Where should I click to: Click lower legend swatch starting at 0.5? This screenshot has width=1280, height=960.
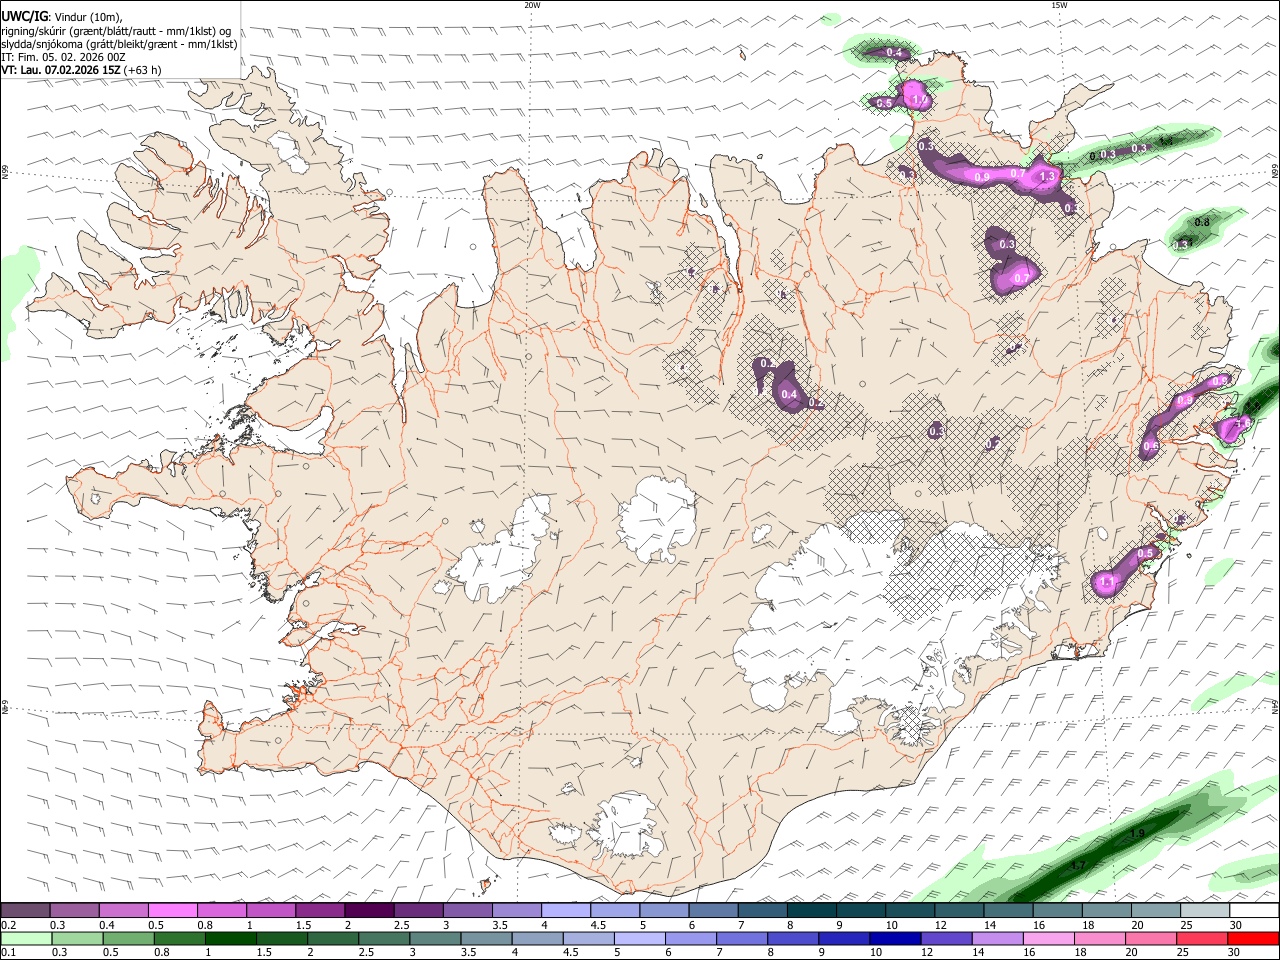pos(127,938)
